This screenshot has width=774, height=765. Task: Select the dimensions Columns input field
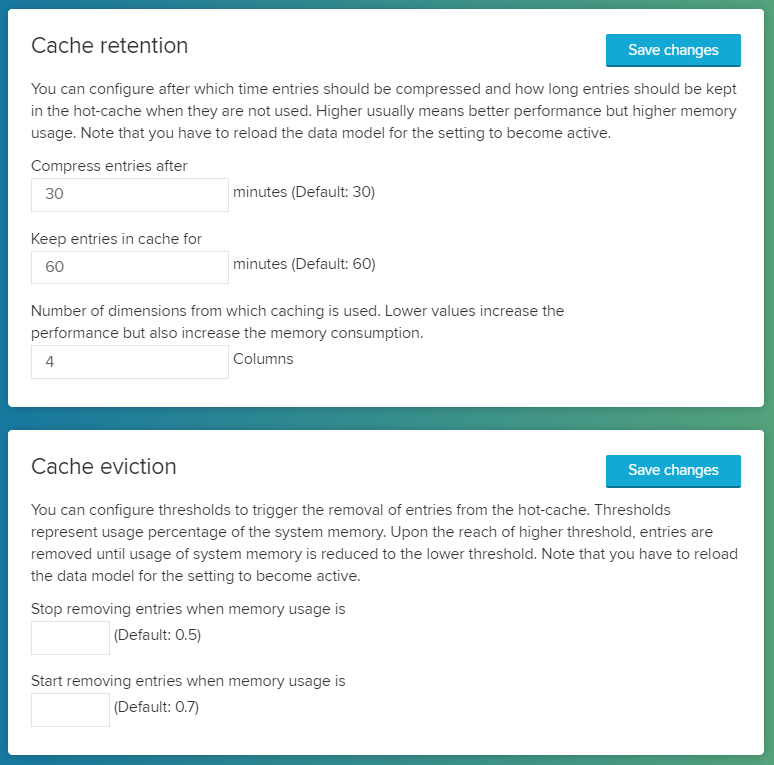tap(130, 362)
